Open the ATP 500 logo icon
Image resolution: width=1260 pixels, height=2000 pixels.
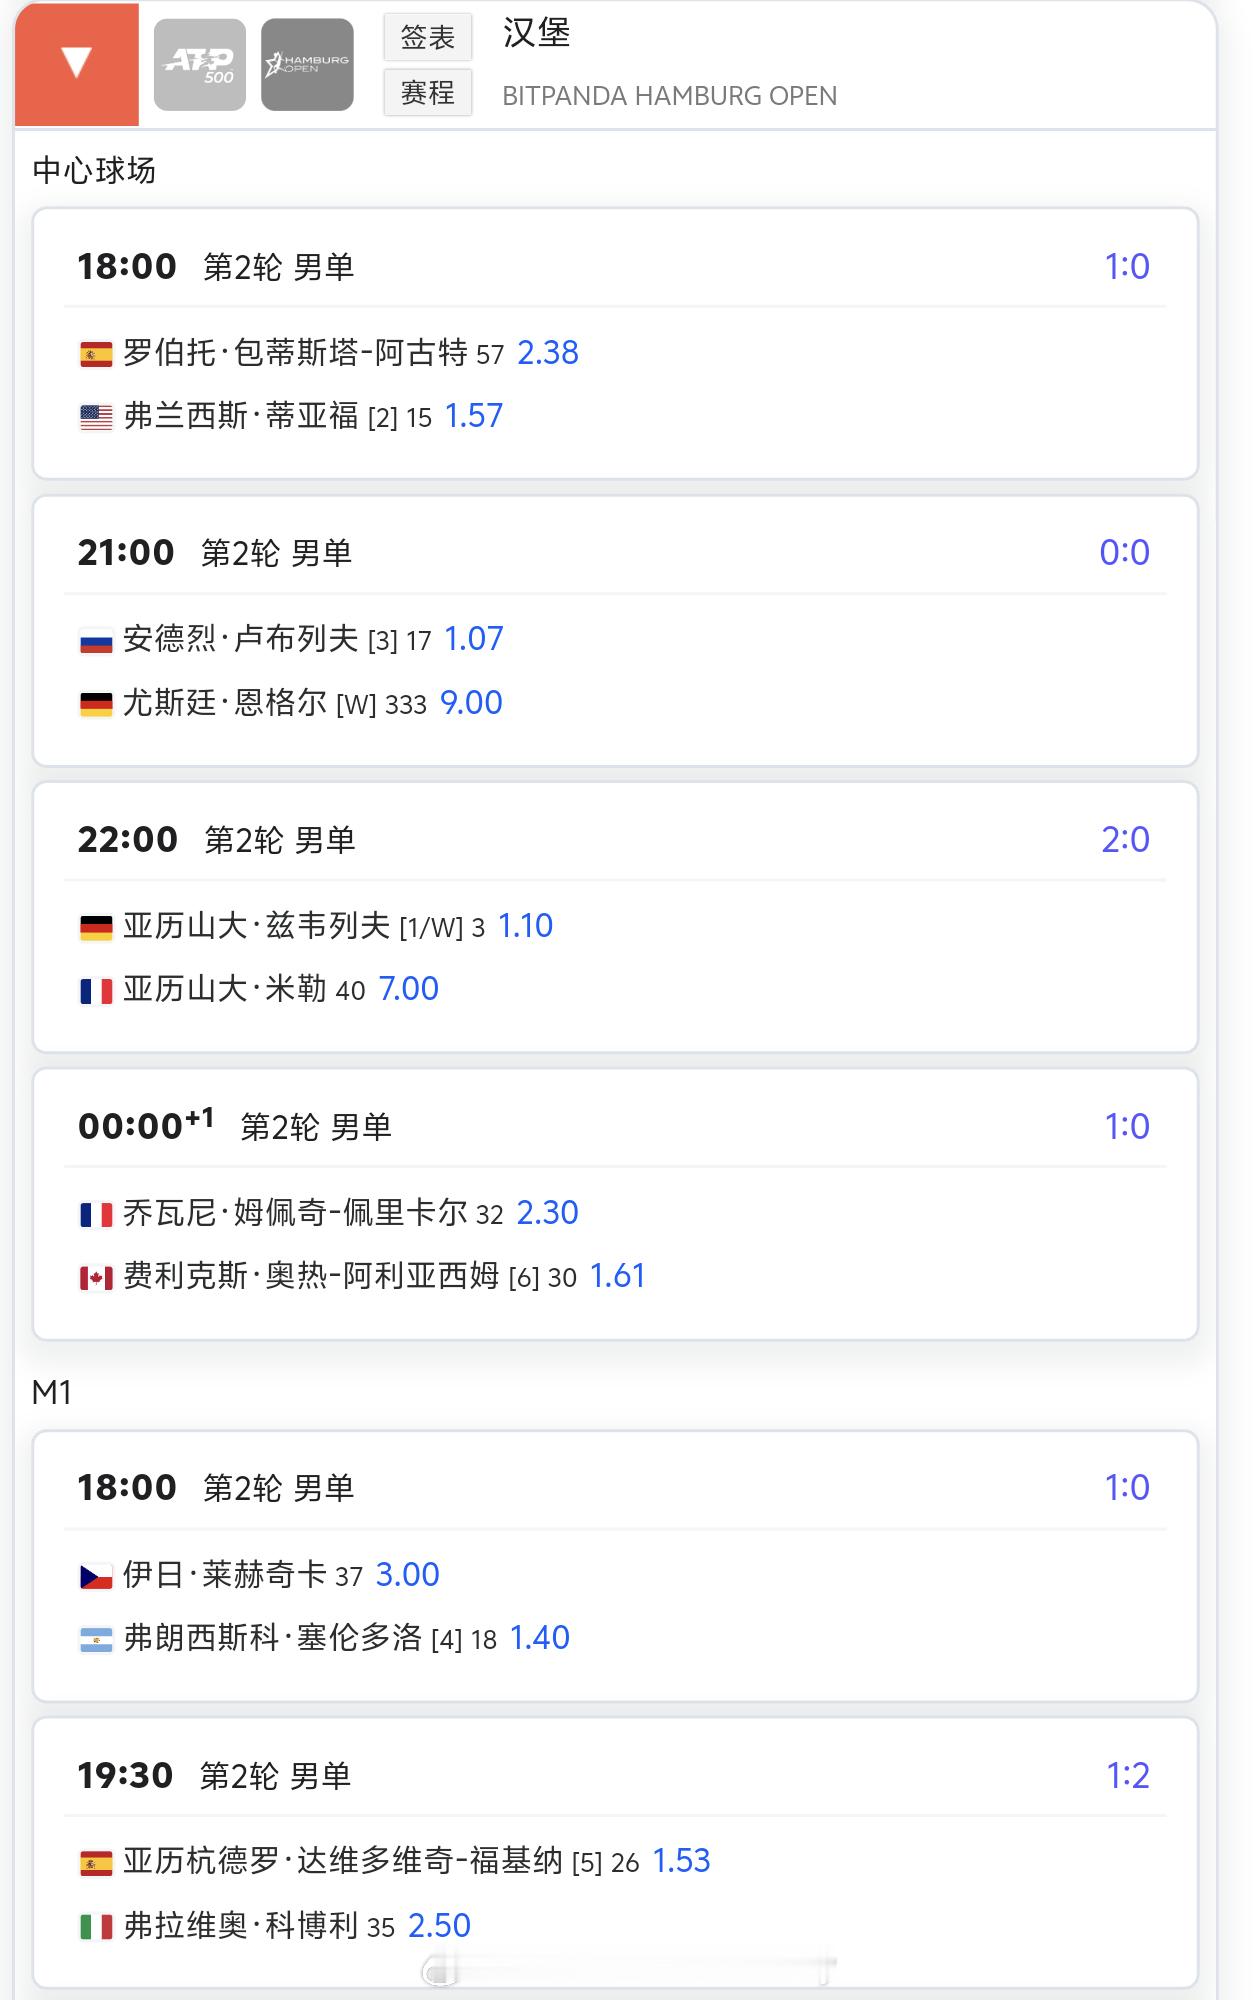(200, 64)
